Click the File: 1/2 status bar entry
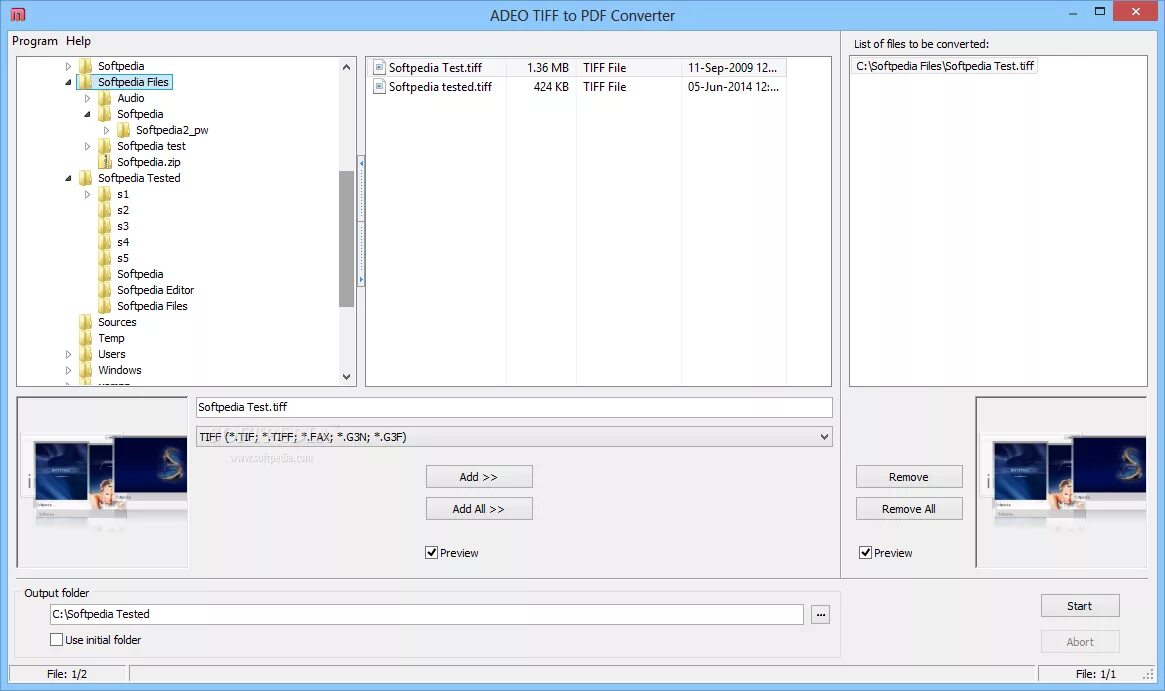 67,674
